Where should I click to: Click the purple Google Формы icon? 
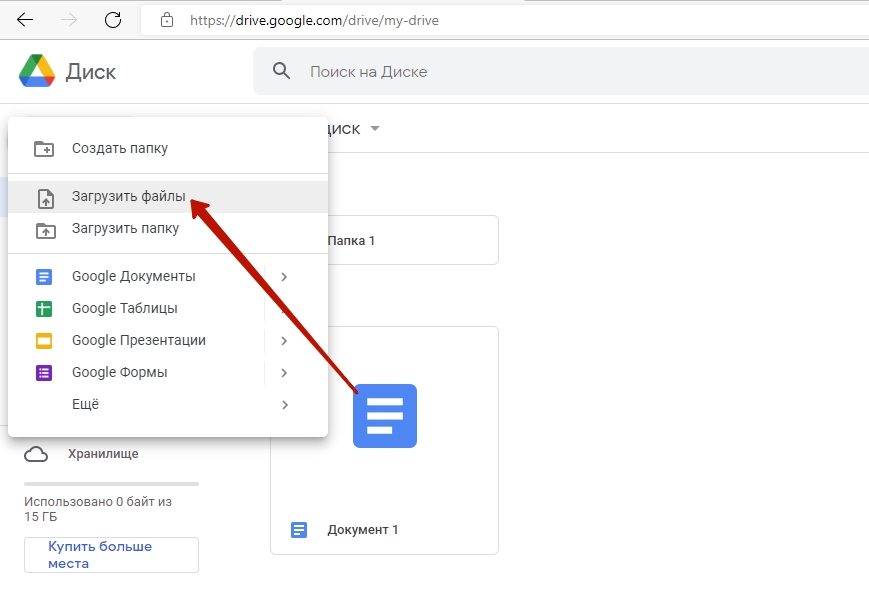(x=44, y=373)
